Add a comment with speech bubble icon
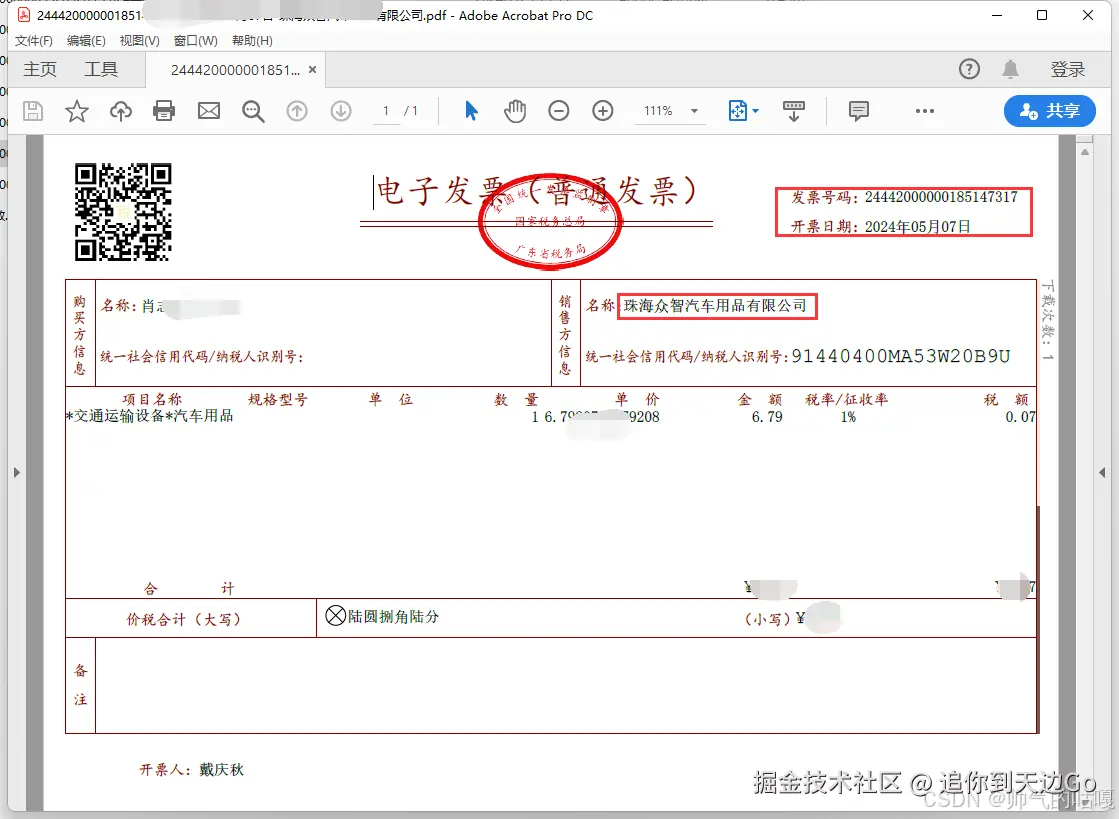Image resolution: width=1119 pixels, height=819 pixels. 859,111
